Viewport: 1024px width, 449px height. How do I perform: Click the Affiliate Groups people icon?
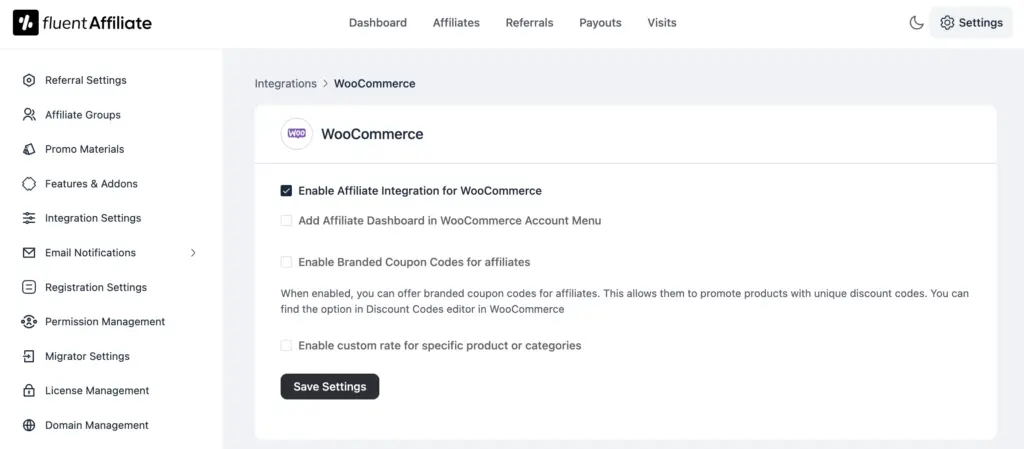[29, 115]
